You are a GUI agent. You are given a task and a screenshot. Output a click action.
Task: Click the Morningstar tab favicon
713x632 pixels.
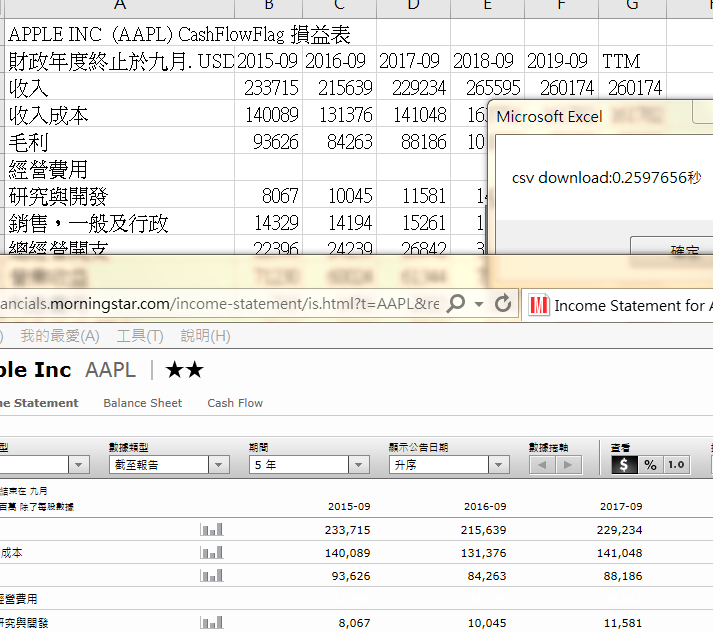539,305
